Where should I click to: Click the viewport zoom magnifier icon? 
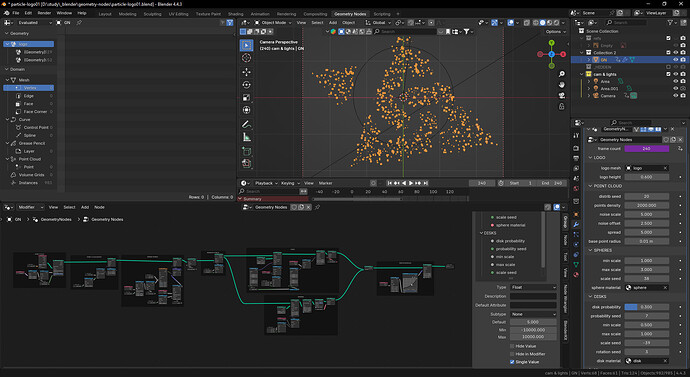(x=562, y=74)
